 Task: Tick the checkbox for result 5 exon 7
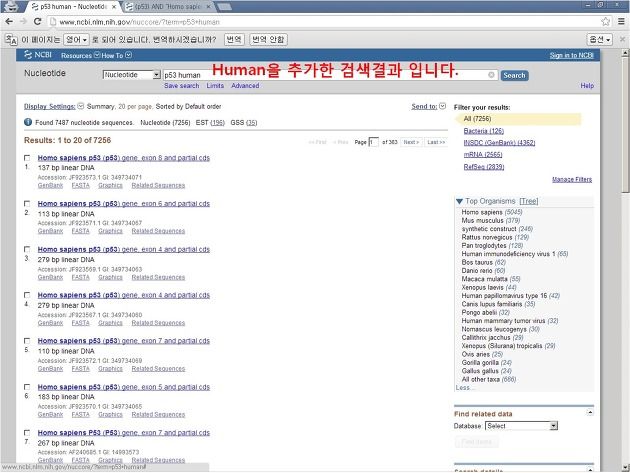click(x=27, y=341)
